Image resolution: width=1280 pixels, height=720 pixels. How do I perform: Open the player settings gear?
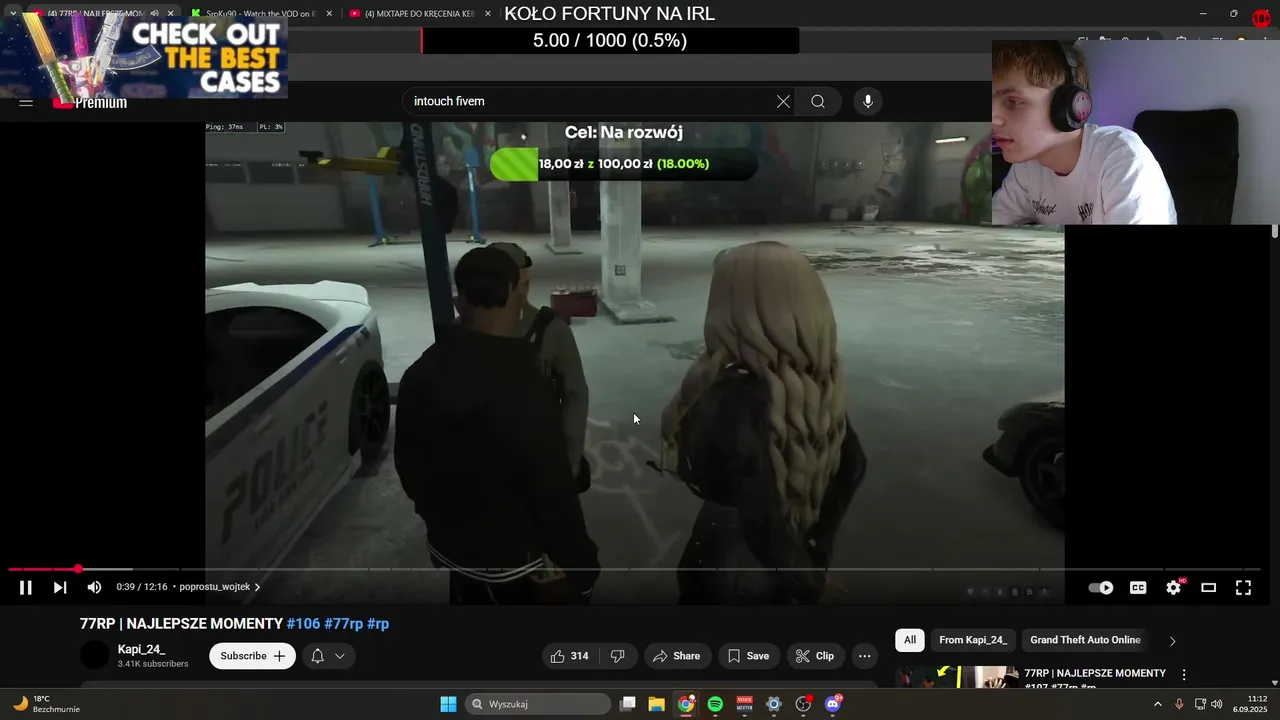pos(1174,588)
